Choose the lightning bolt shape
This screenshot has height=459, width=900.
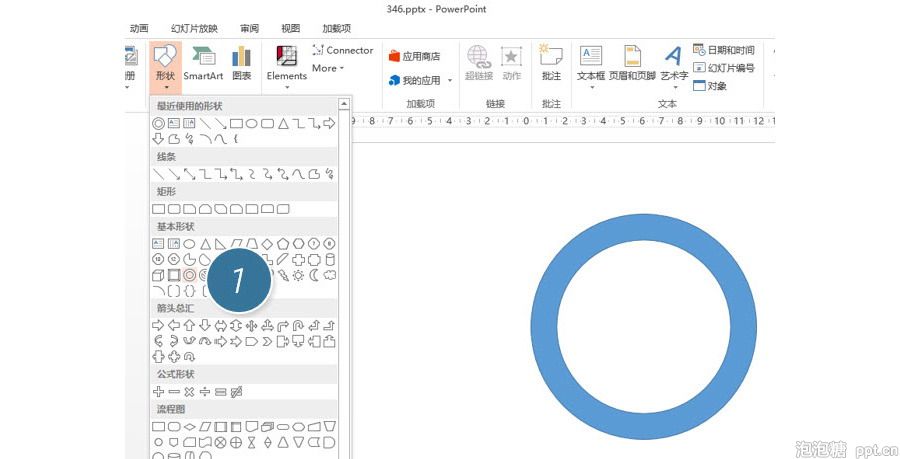point(283,275)
